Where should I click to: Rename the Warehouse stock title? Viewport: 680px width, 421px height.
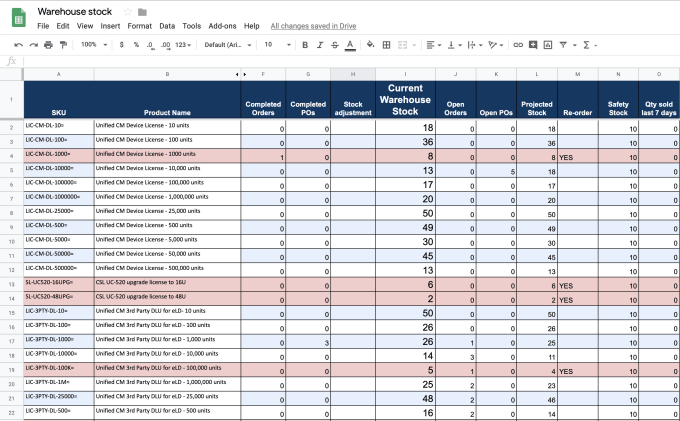[x=75, y=12]
